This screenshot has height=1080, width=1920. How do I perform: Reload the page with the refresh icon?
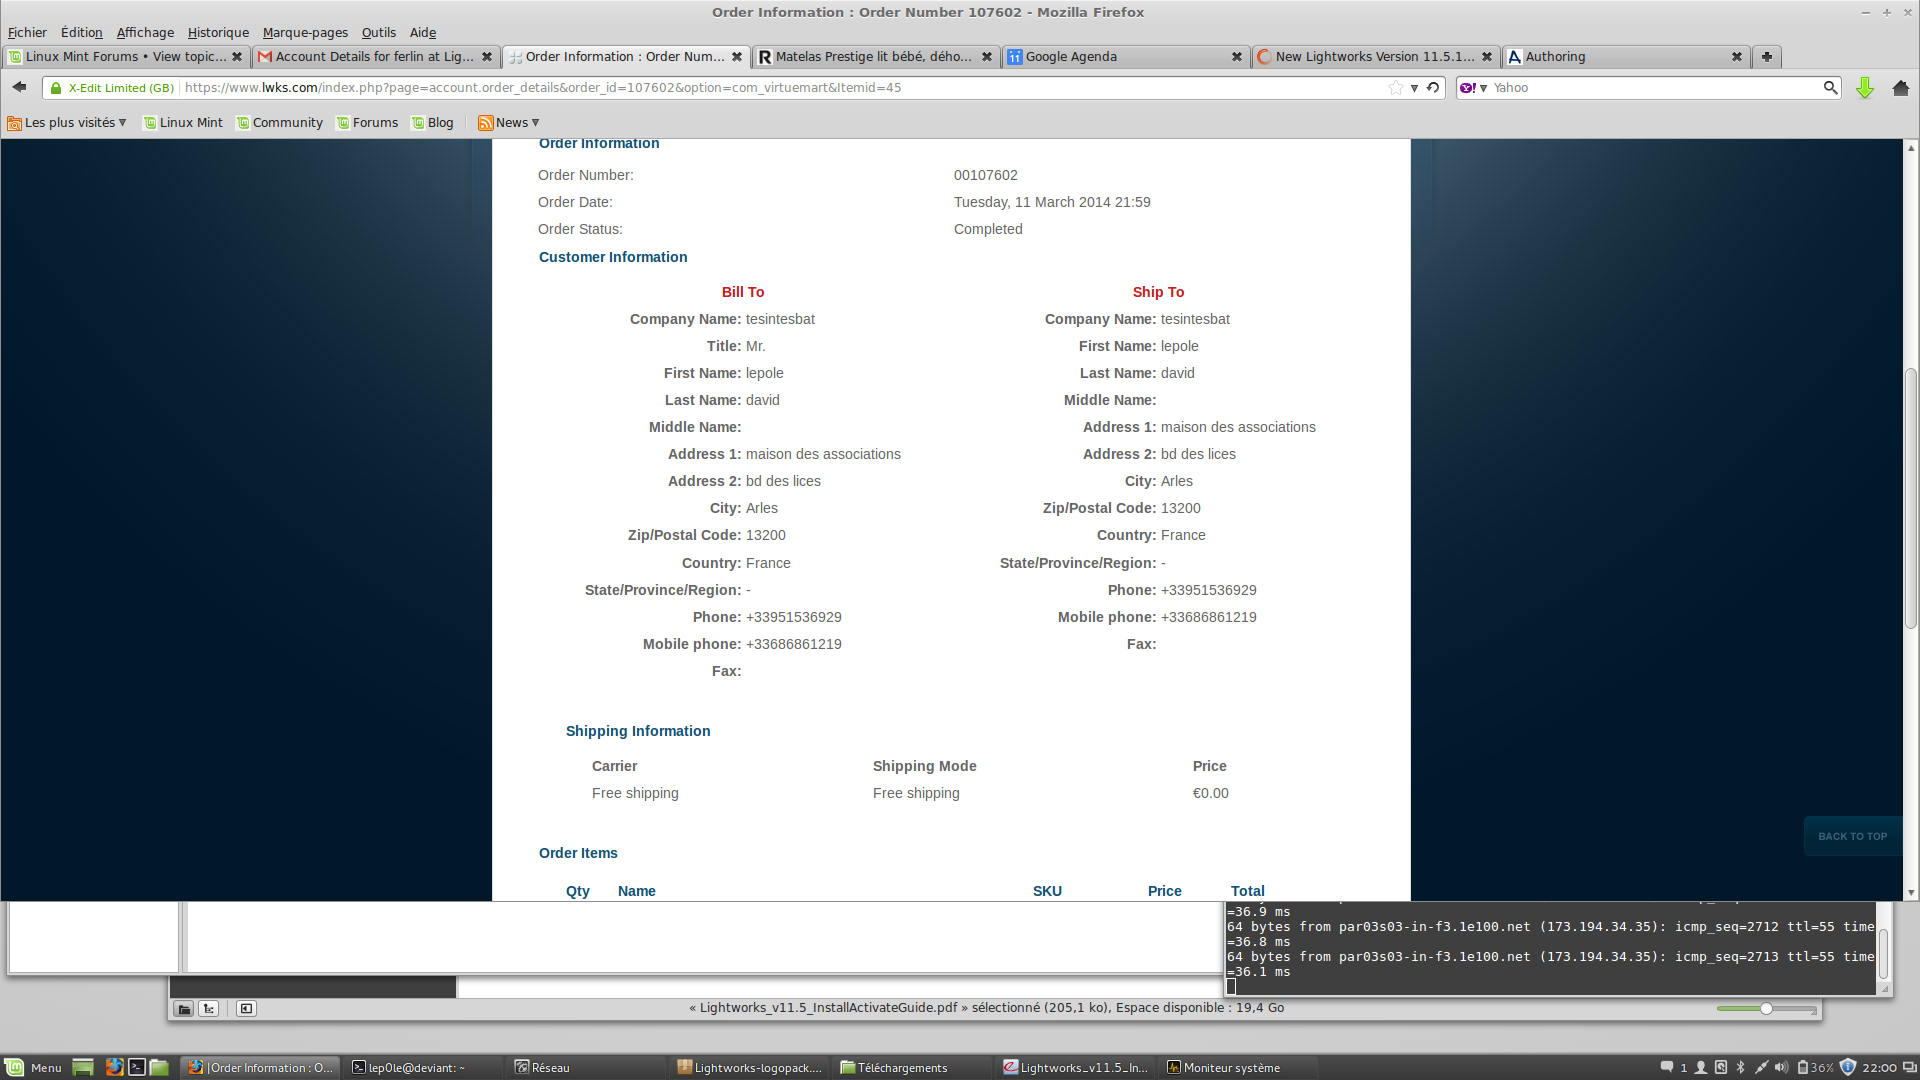(x=1433, y=88)
